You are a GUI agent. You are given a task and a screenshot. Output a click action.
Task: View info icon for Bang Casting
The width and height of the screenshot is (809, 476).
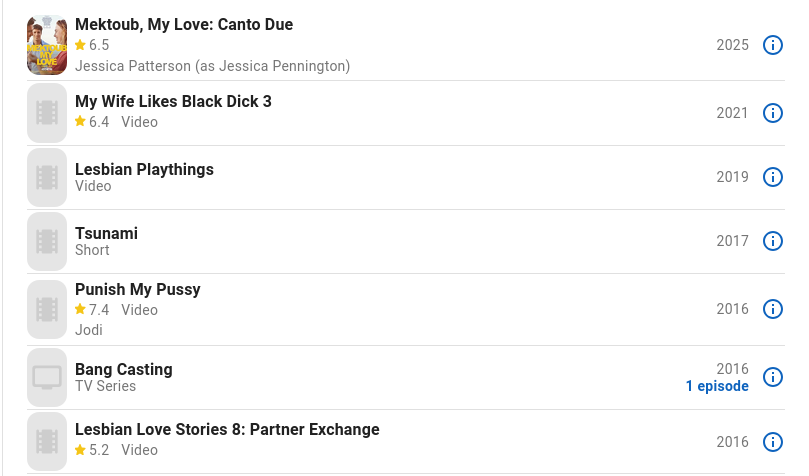772,377
